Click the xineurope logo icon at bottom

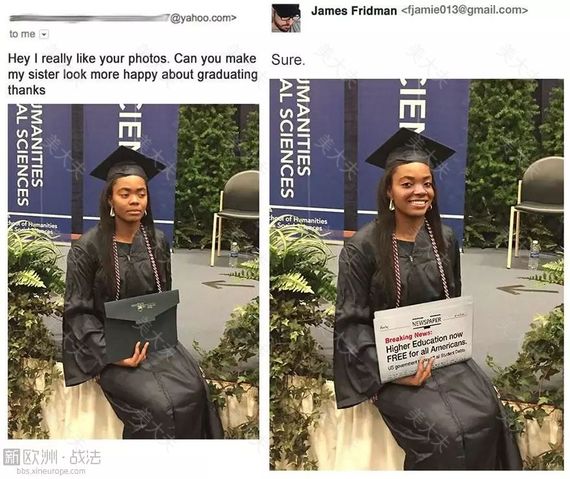(x=11, y=457)
